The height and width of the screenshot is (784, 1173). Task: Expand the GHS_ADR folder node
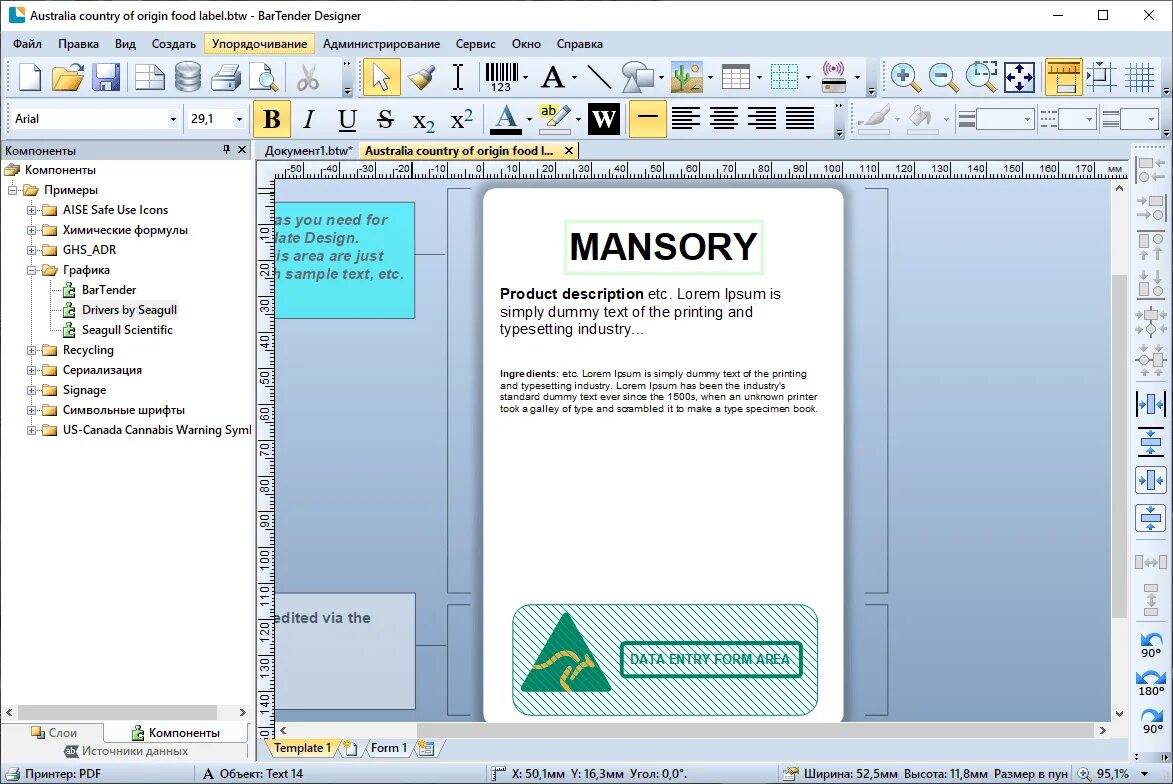pyautogui.click(x=31, y=250)
